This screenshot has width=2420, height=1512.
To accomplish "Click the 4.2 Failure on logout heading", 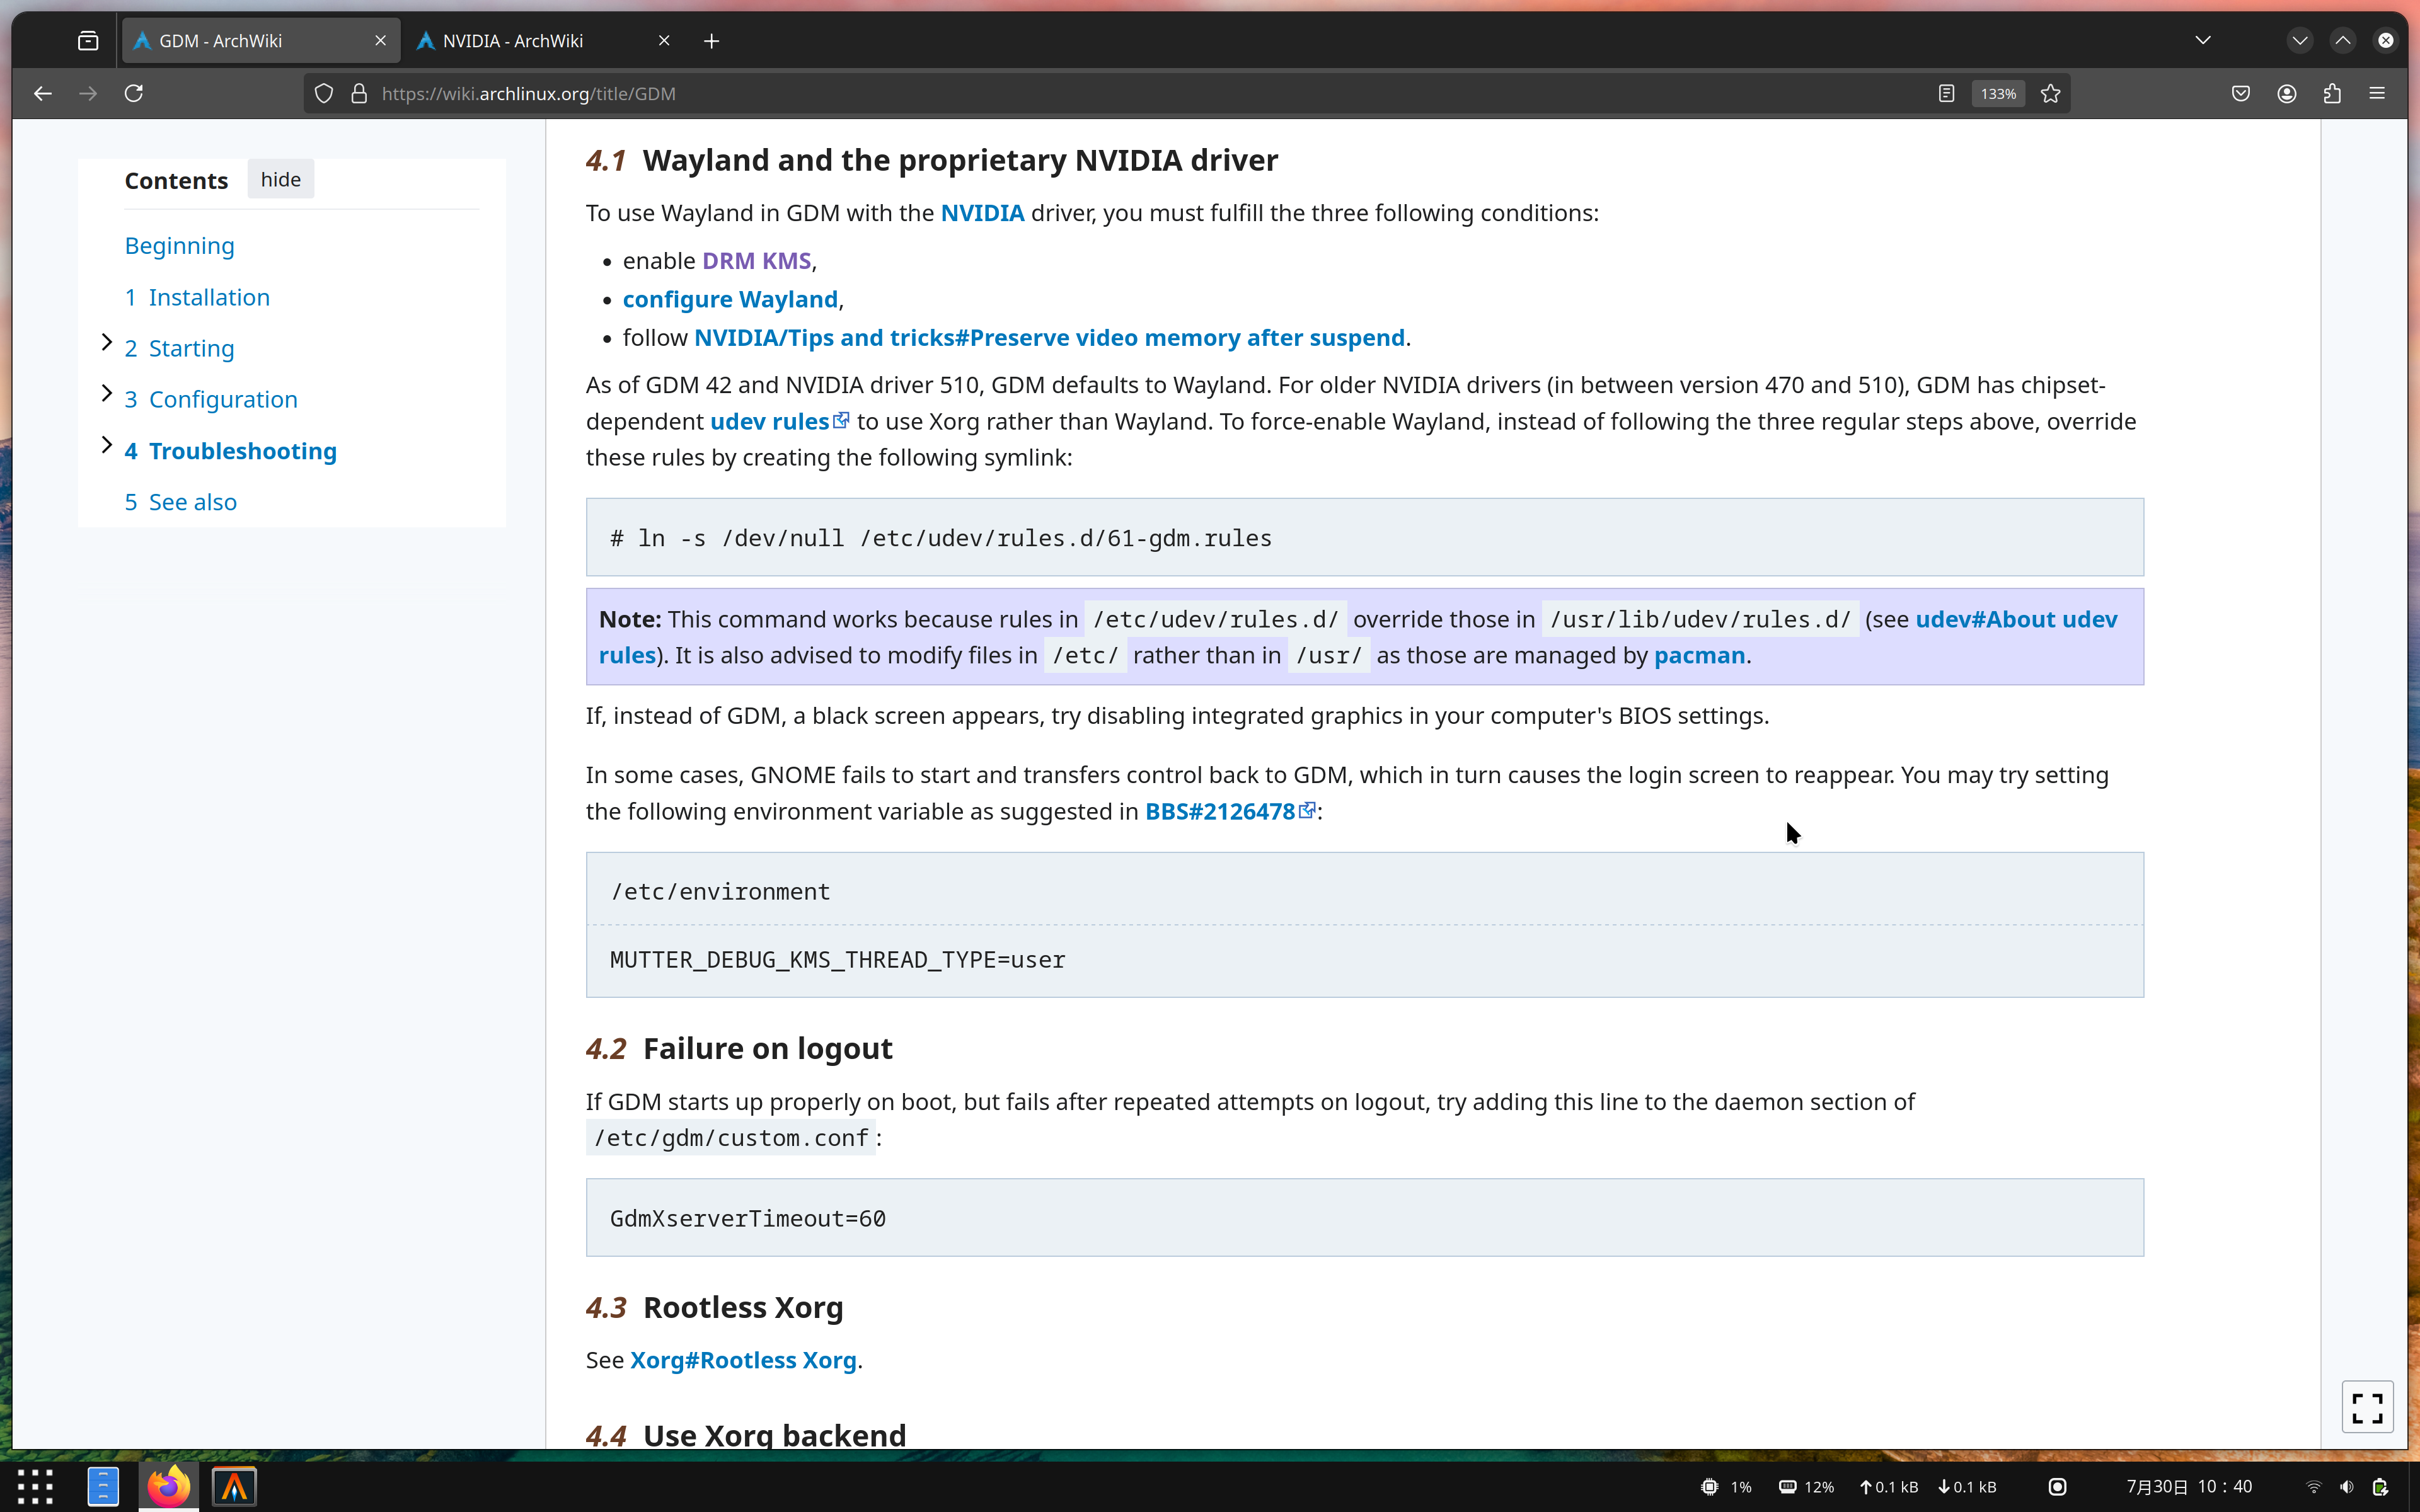I will pyautogui.click(x=739, y=1048).
